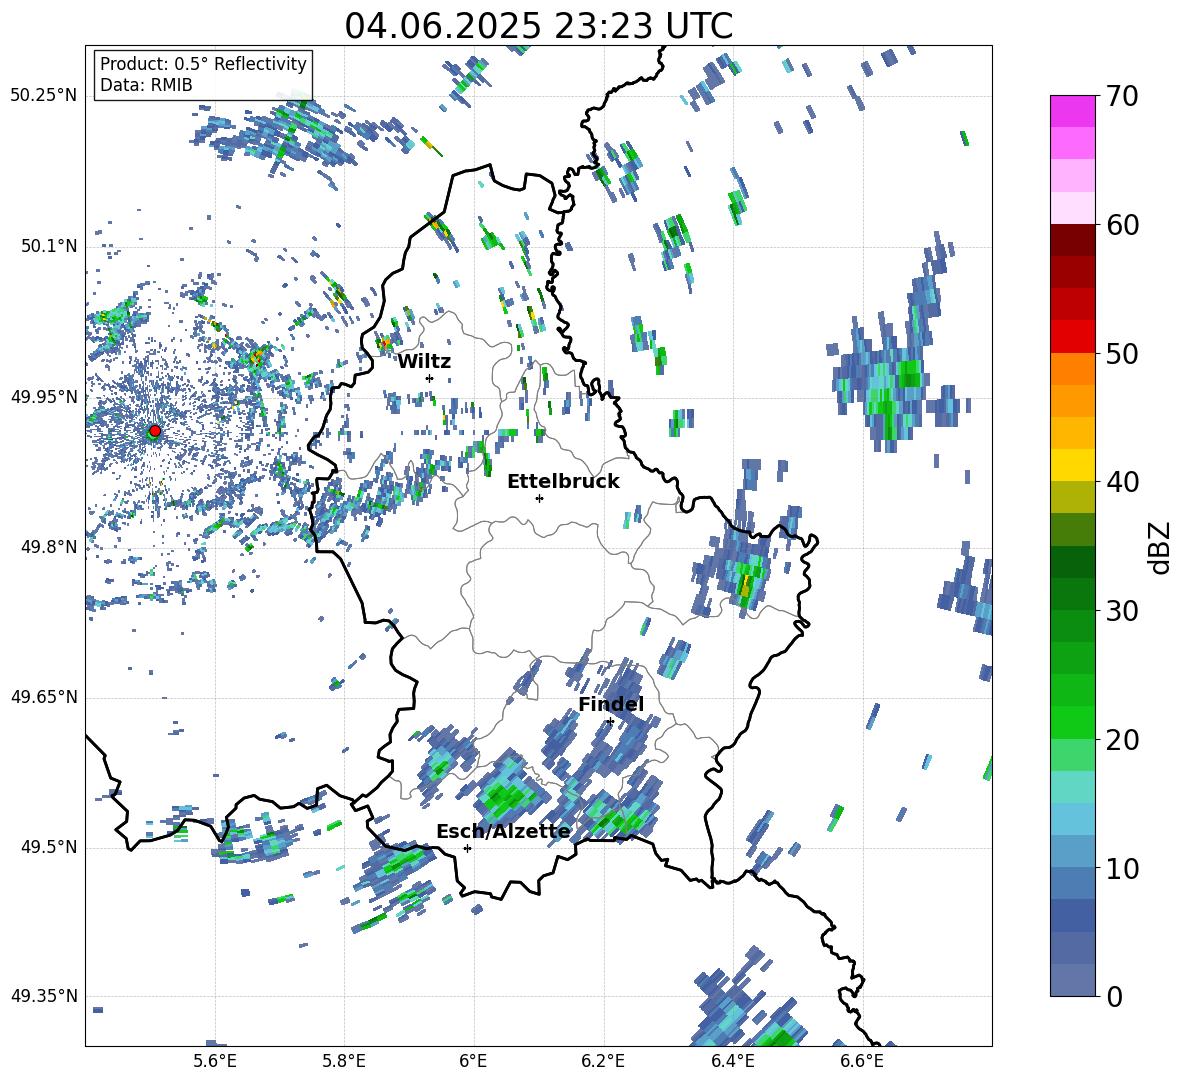Click the dark red colorbar swatch below 60
The image size is (1184, 1081).
point(1072,240)
